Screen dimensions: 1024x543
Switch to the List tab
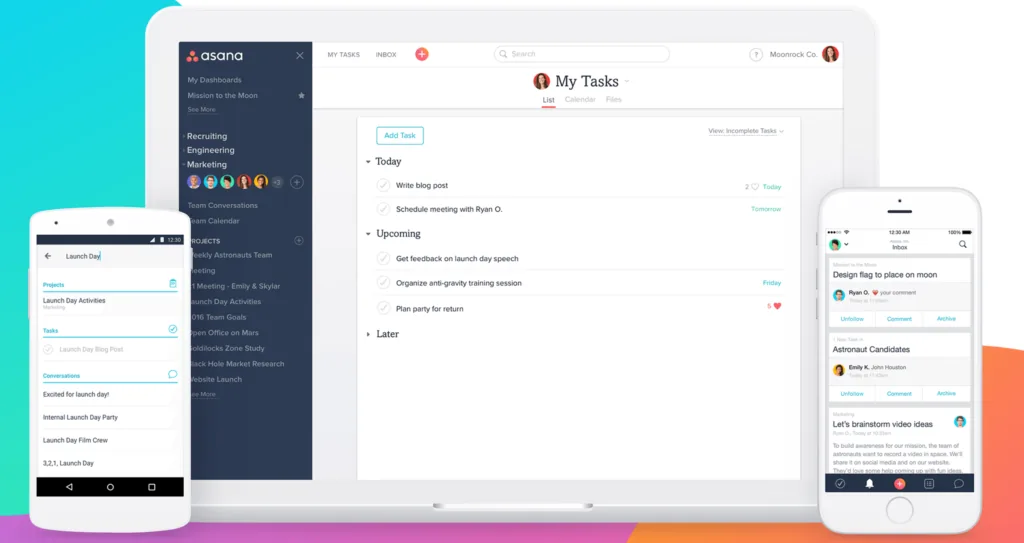click(x=549, y=100)
